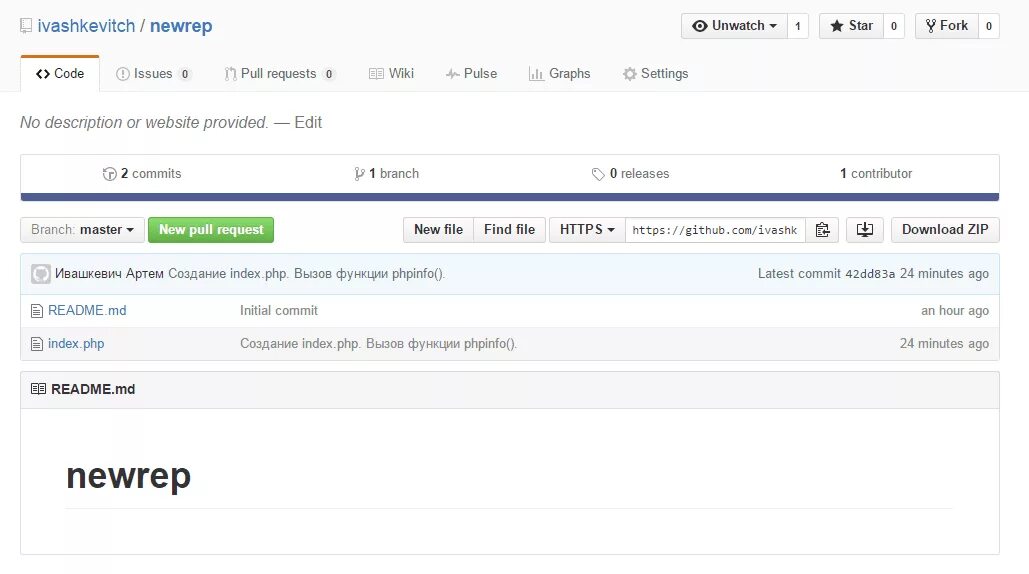Click the New pull request button
The height and width of the screenshot is (574, 1029).
point(211,230)
